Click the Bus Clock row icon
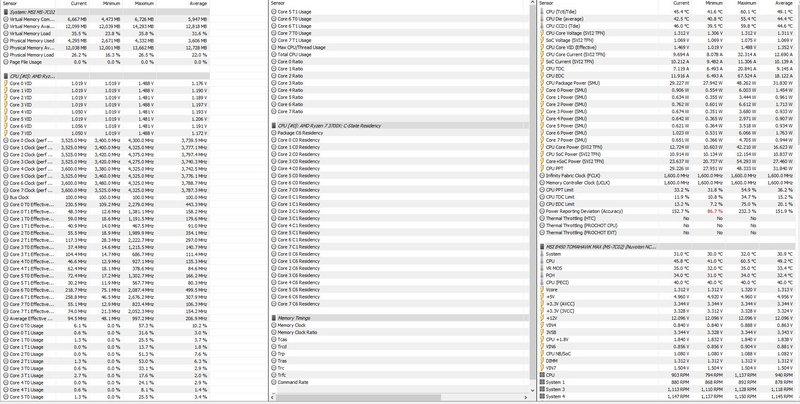 [6, 197]
